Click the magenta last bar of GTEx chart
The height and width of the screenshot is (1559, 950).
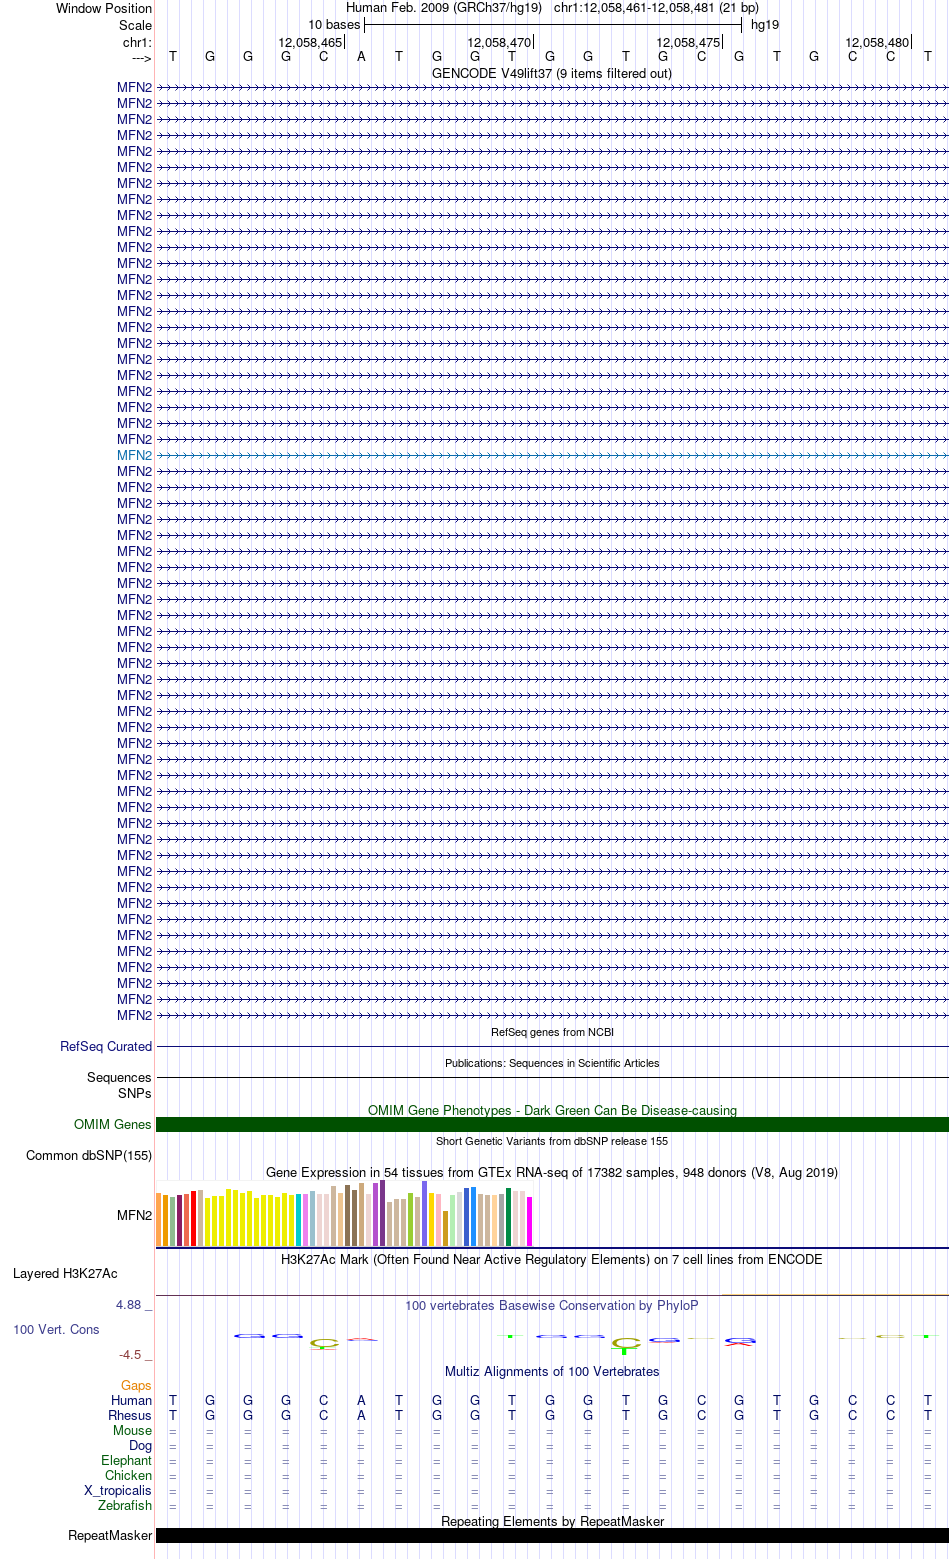[x=530, y=1221]
